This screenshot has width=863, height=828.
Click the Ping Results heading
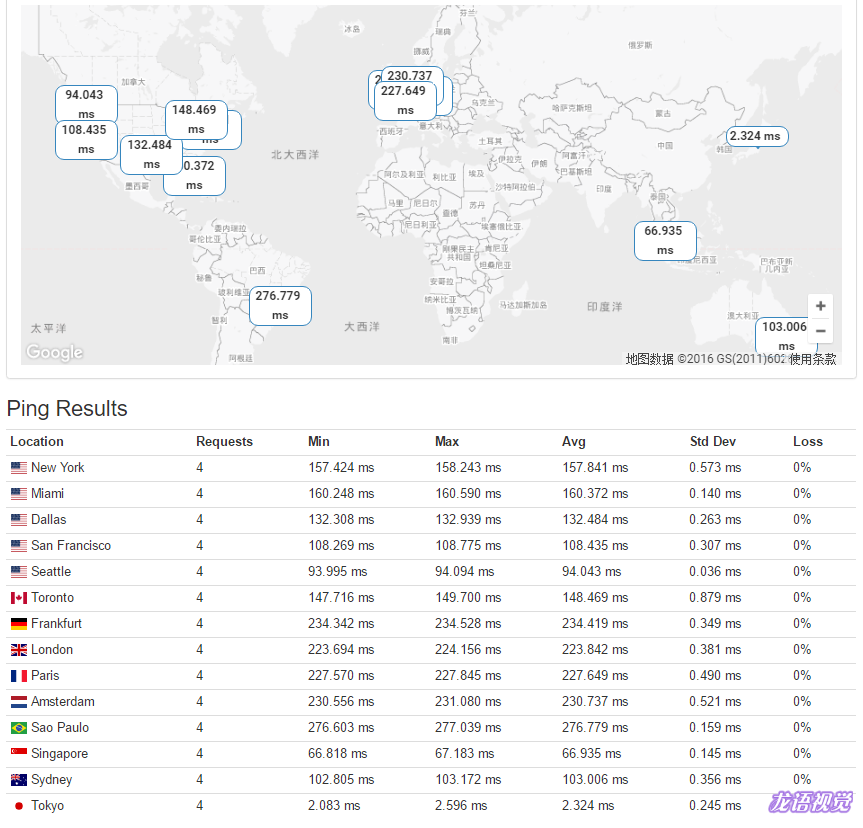point(67,408)
